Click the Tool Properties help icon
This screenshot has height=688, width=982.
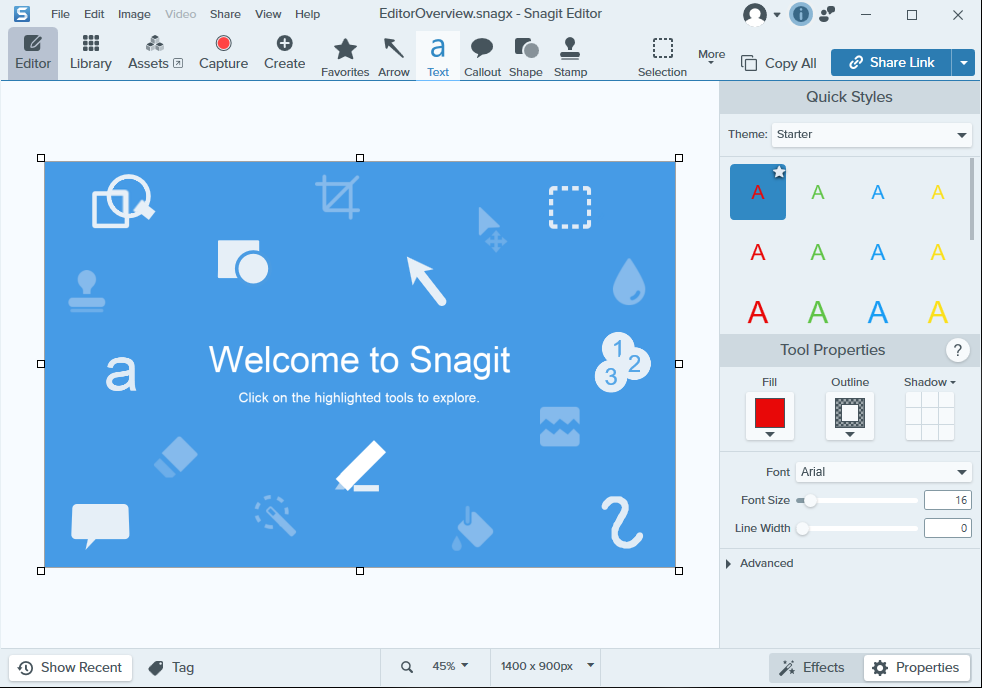click(x=957, y=350)
